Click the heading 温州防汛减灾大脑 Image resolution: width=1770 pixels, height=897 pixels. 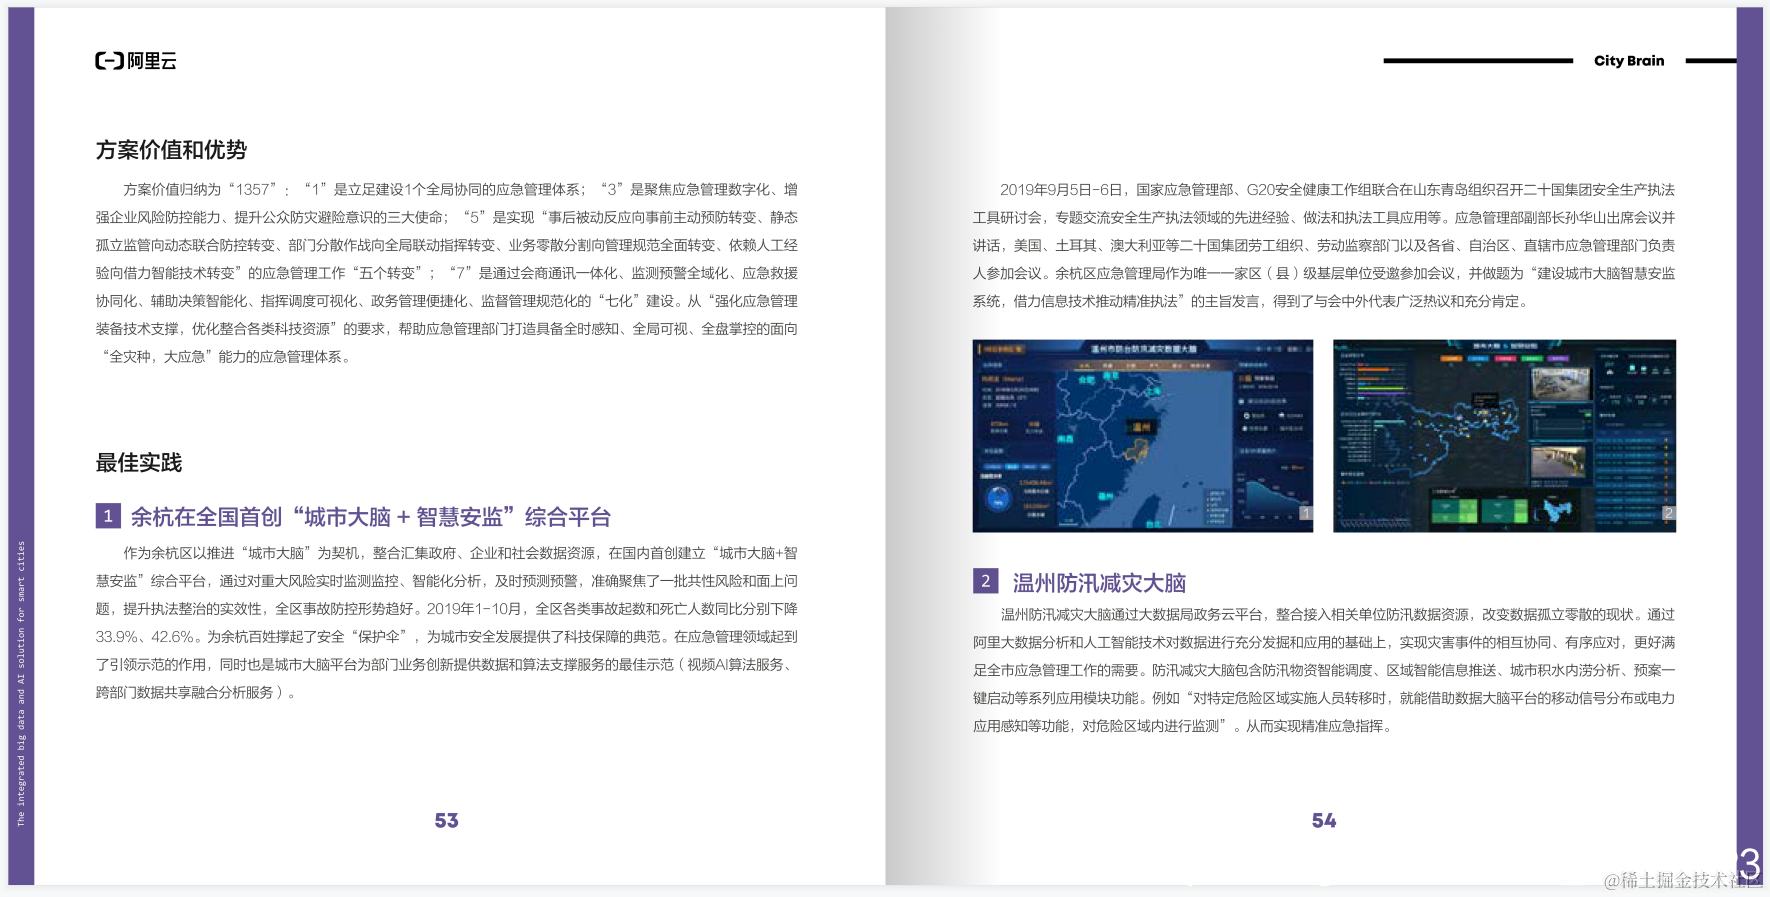(x=1099, y=583)
